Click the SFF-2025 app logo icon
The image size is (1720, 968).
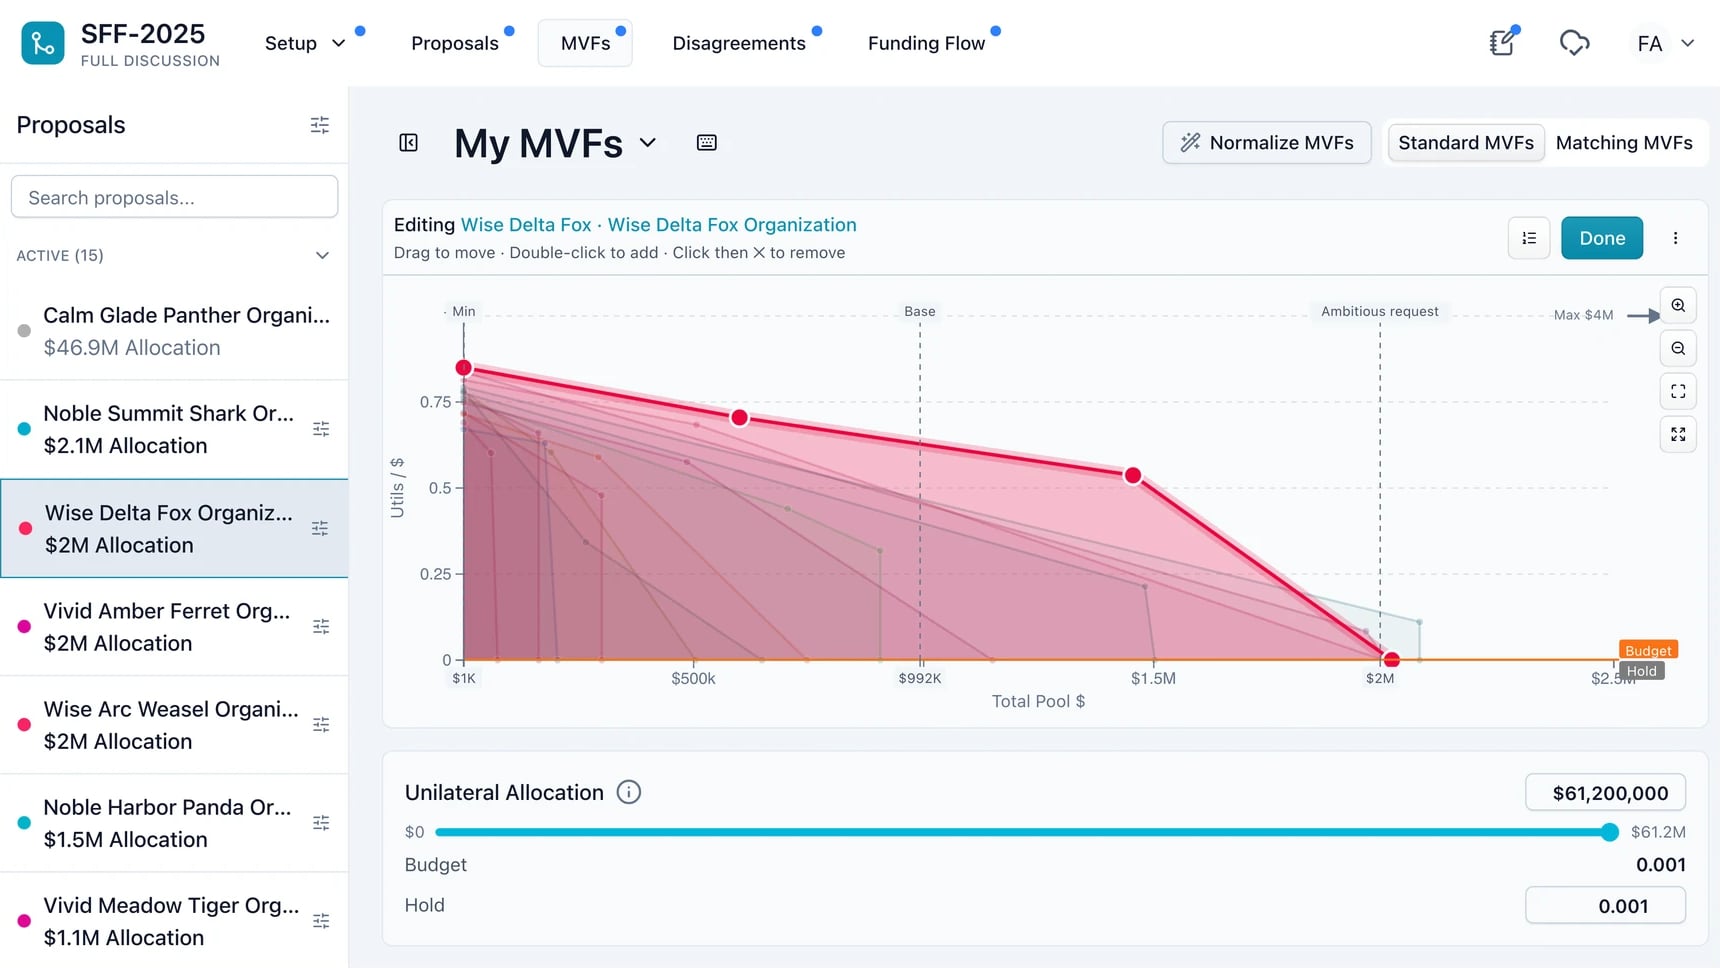[x=43, y=43]
